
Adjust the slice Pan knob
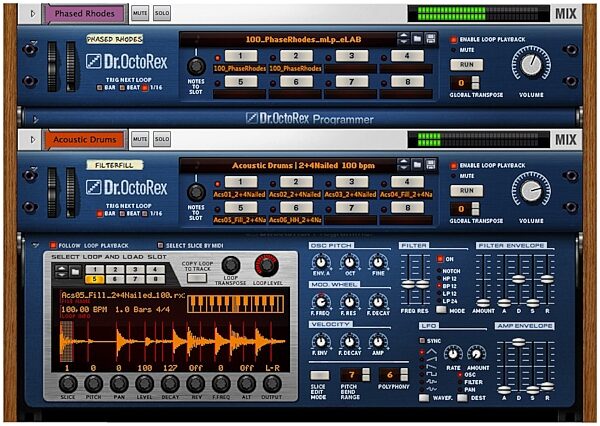(x=119, y=383)
